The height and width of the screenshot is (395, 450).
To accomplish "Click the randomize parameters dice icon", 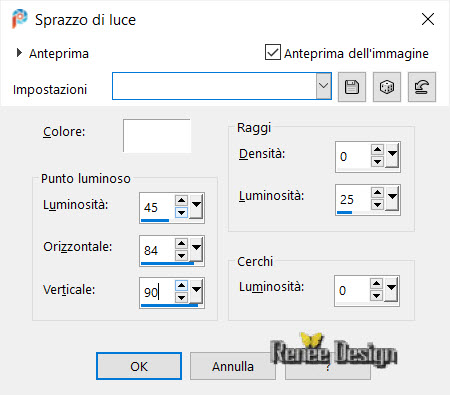I will pos(387,87).
